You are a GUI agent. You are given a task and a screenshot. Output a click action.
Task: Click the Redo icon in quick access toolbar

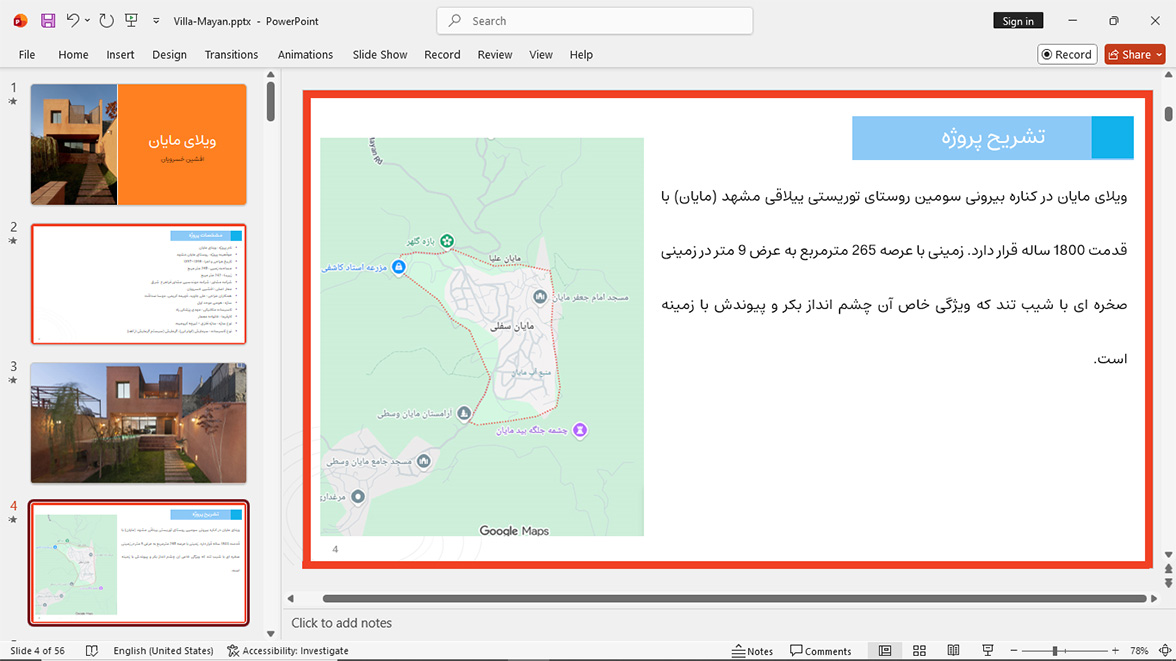point(106,21)
